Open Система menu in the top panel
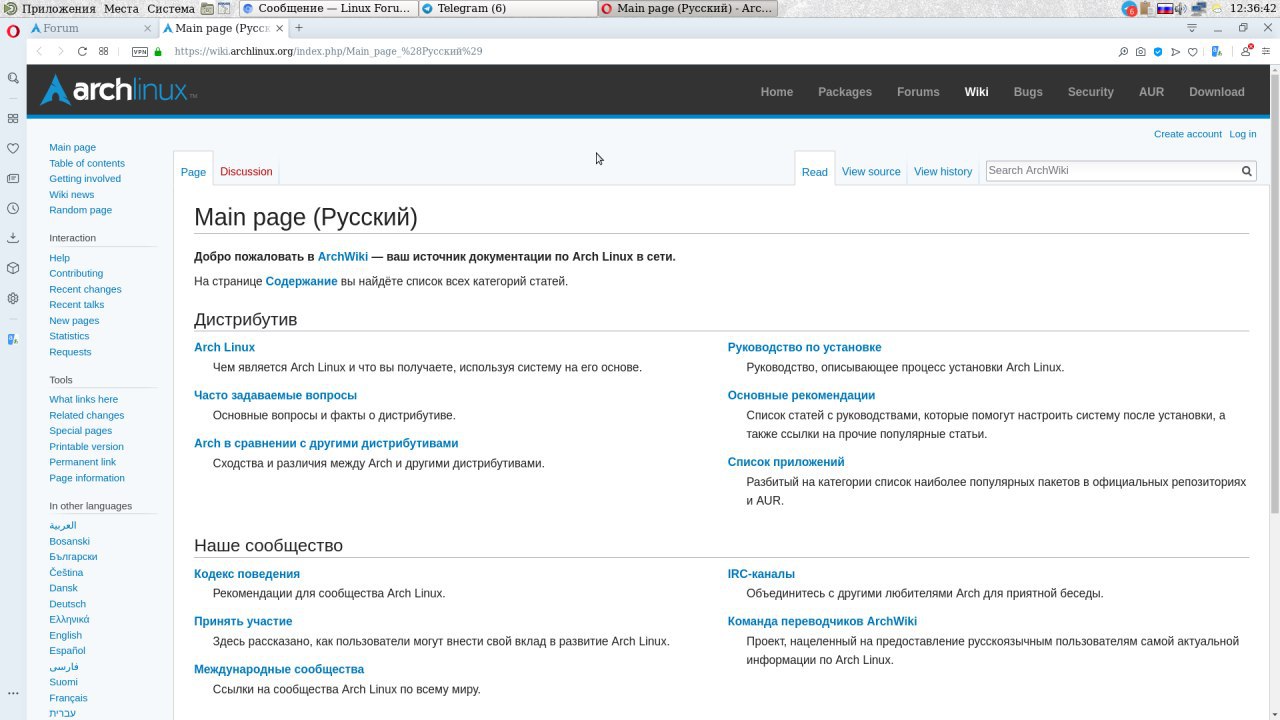 pyautogui.click(x=170, y=8)
